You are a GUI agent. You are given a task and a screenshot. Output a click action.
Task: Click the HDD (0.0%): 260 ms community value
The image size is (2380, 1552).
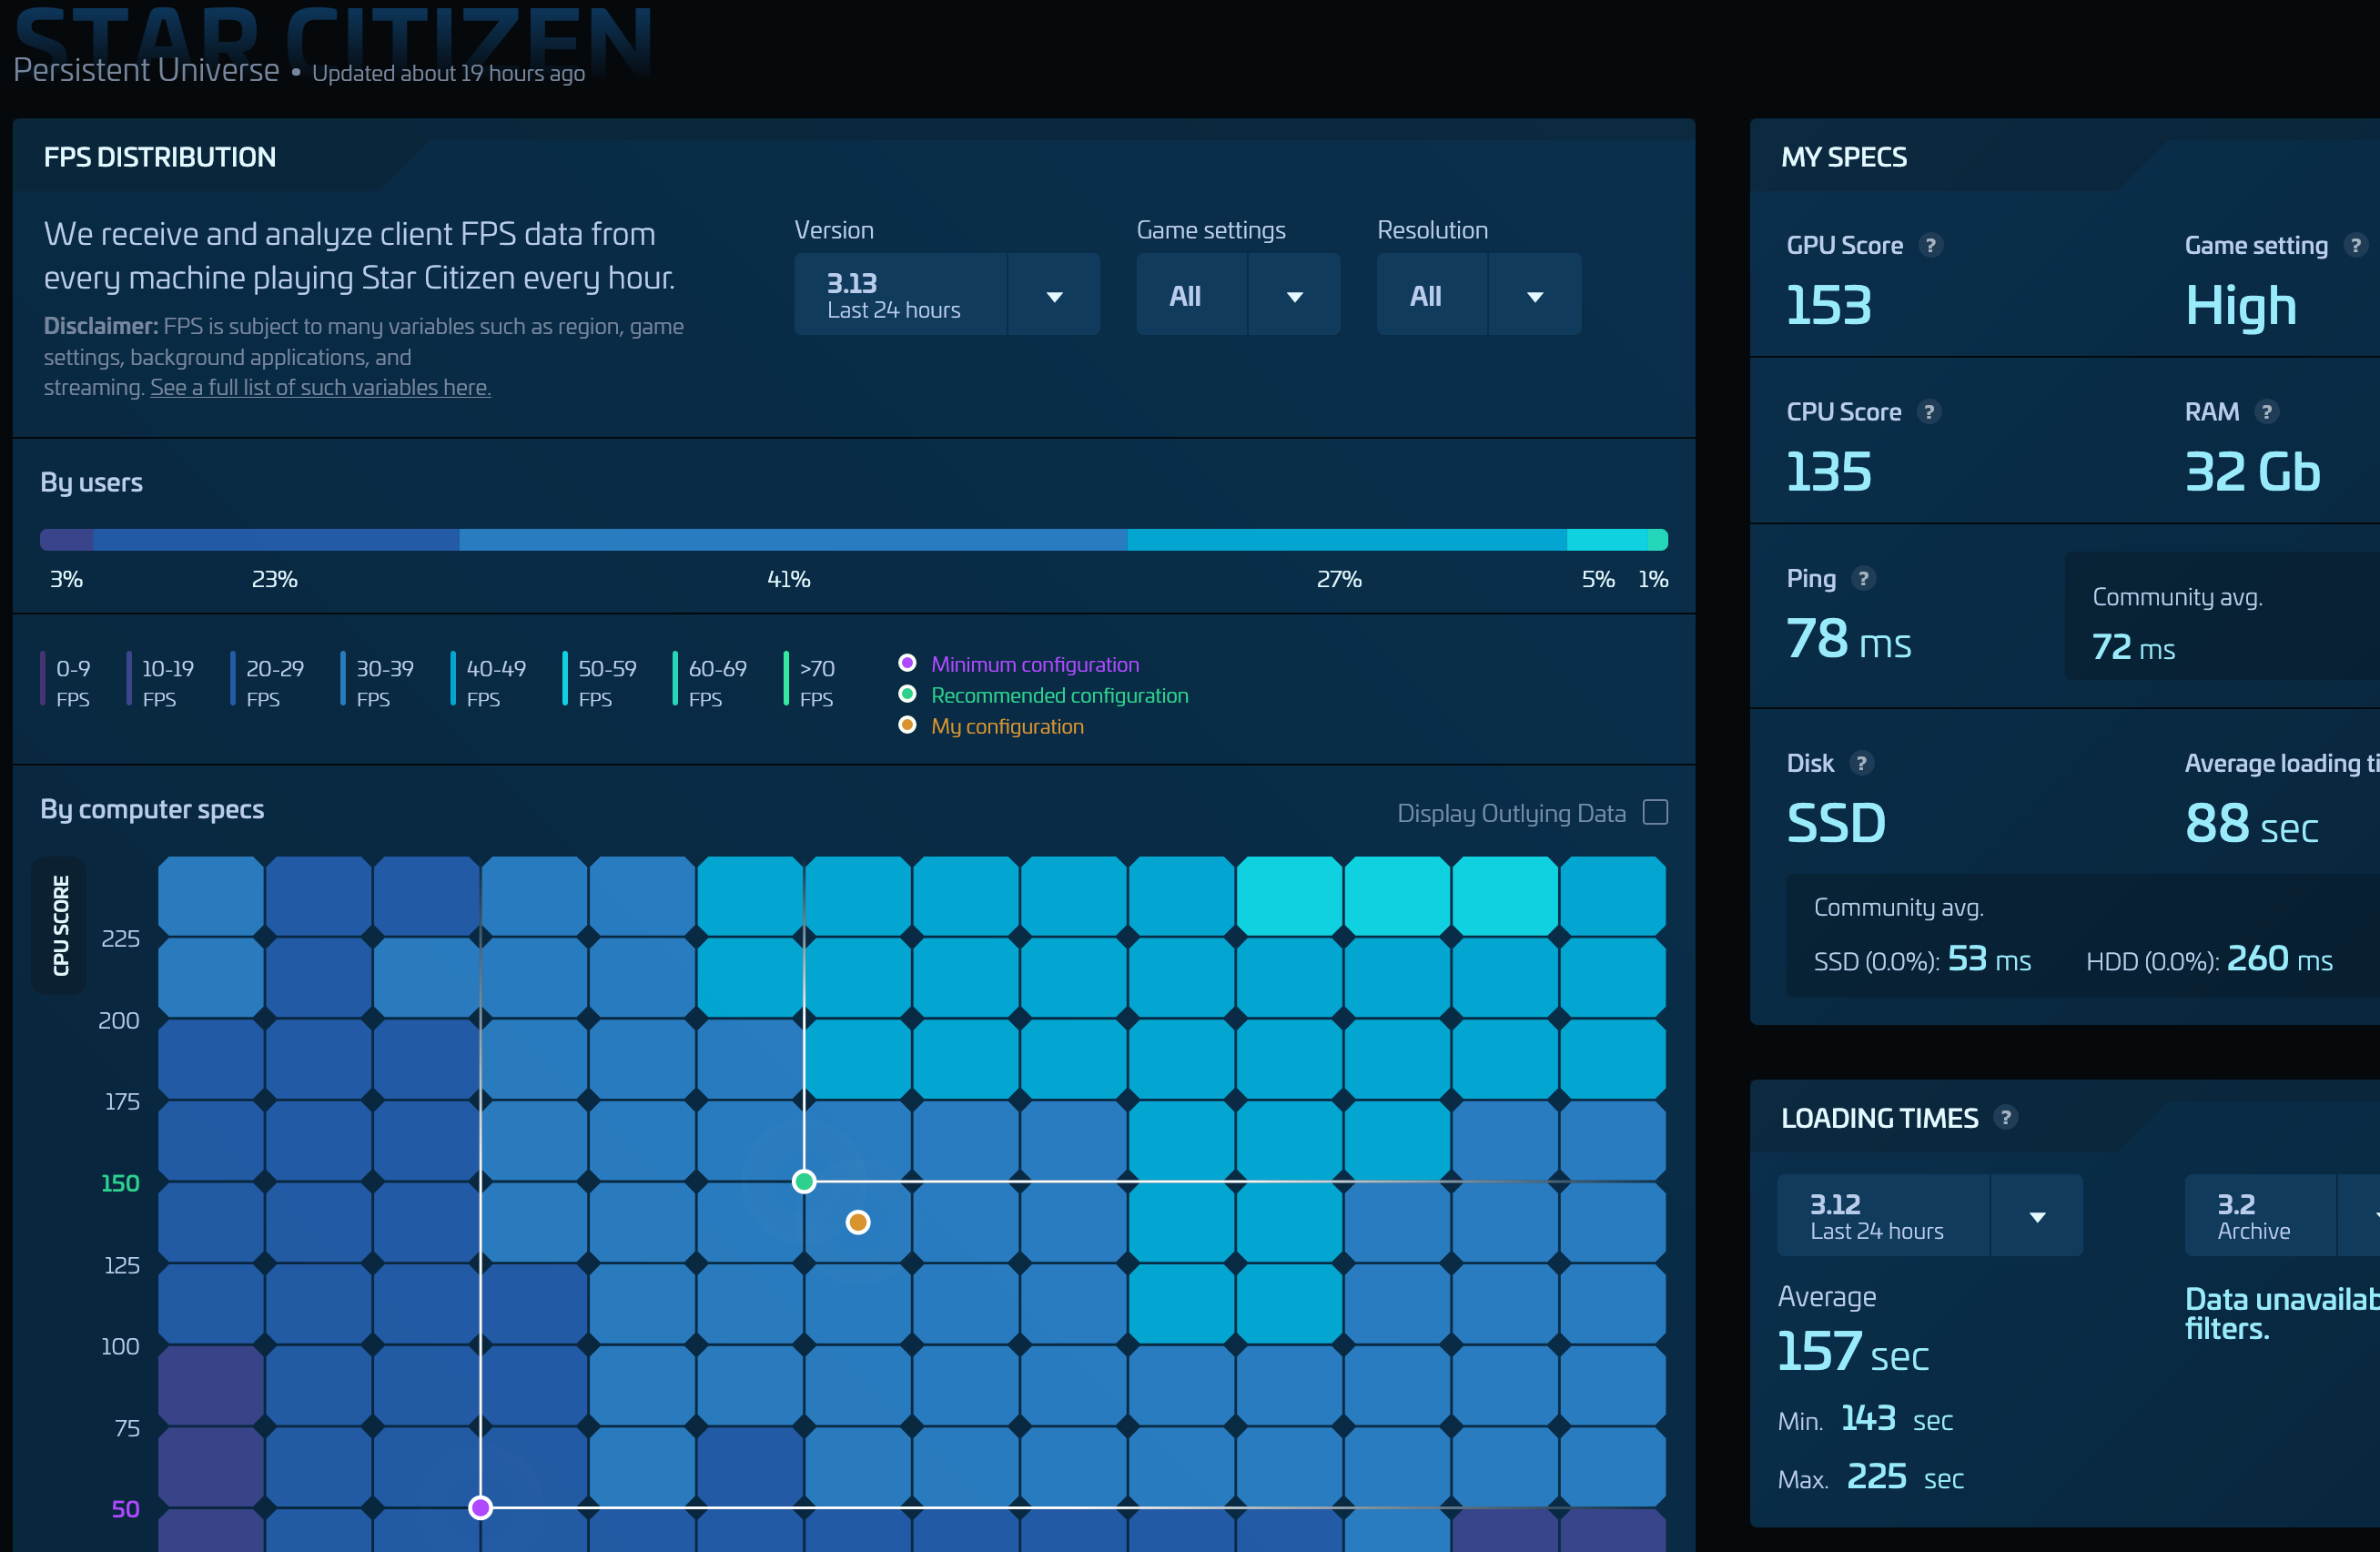pyautogui.click(x=2209, y=960)
